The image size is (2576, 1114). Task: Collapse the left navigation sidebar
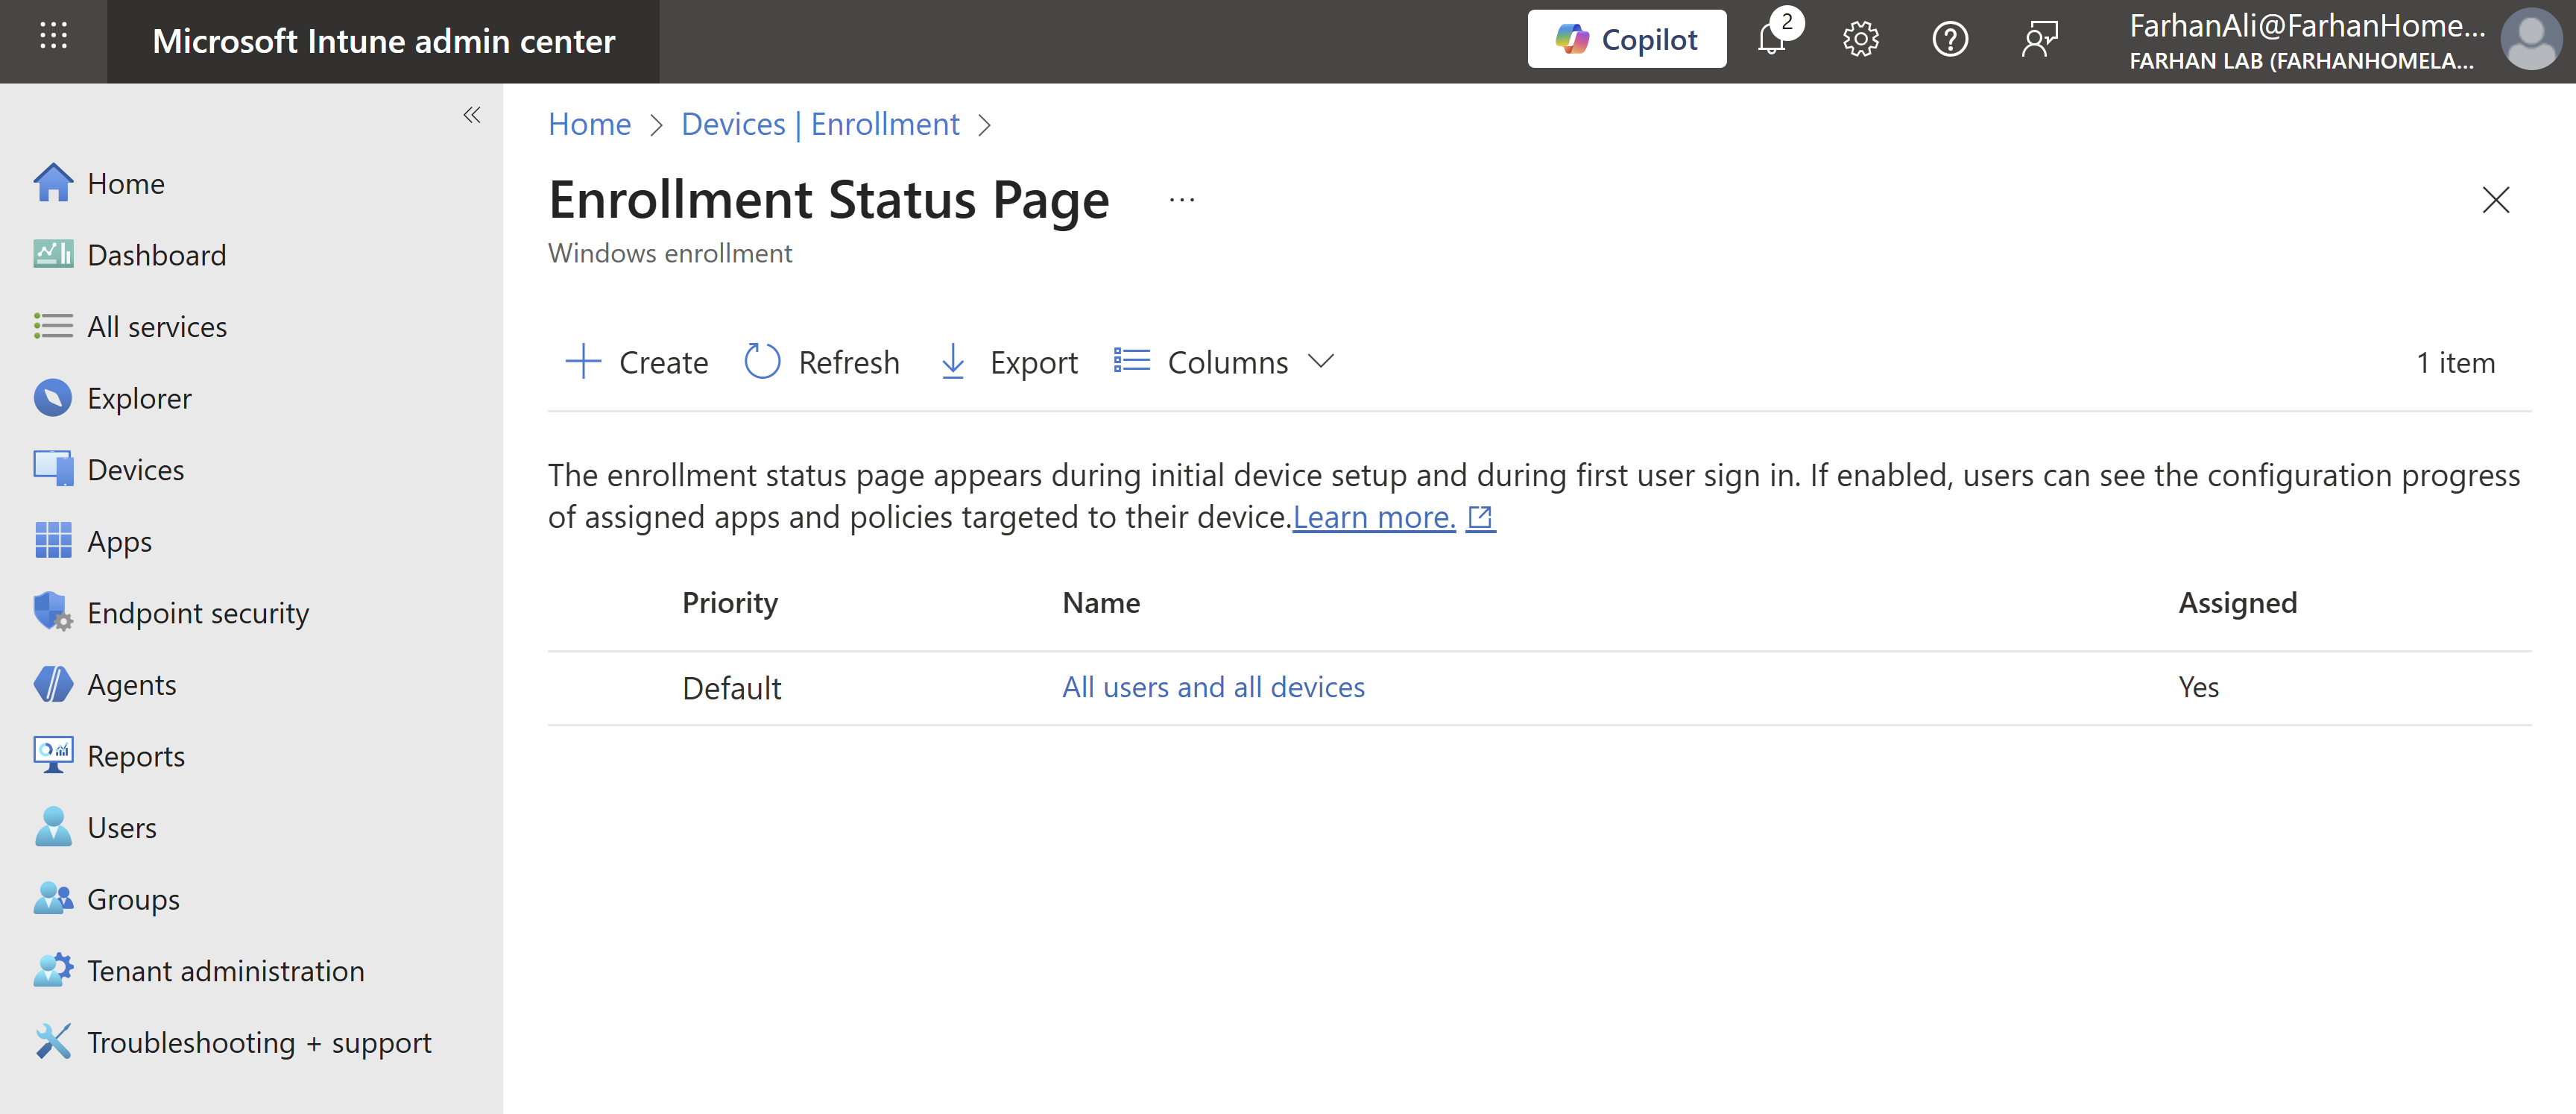coord(472,115)
